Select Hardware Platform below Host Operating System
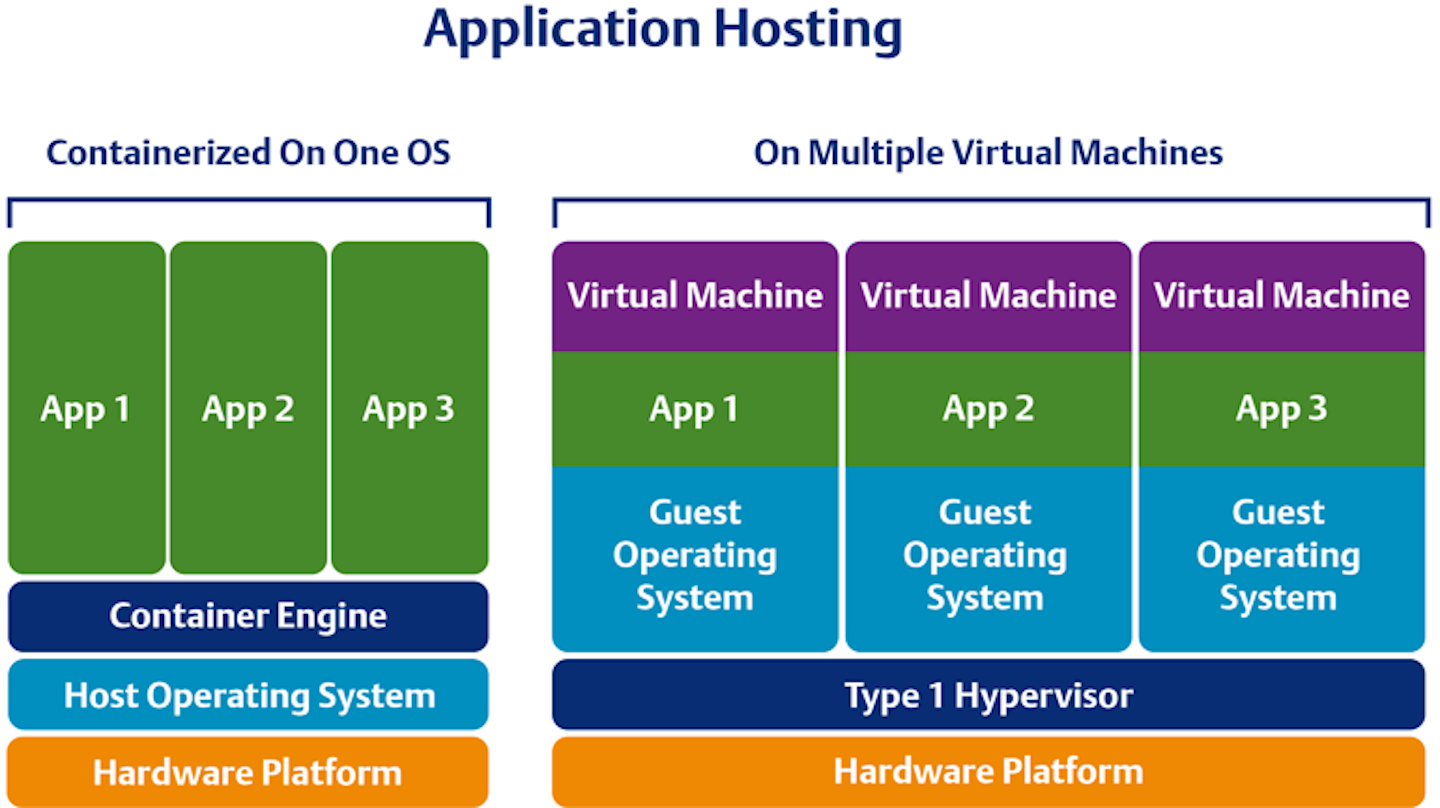 click(248, 772)
